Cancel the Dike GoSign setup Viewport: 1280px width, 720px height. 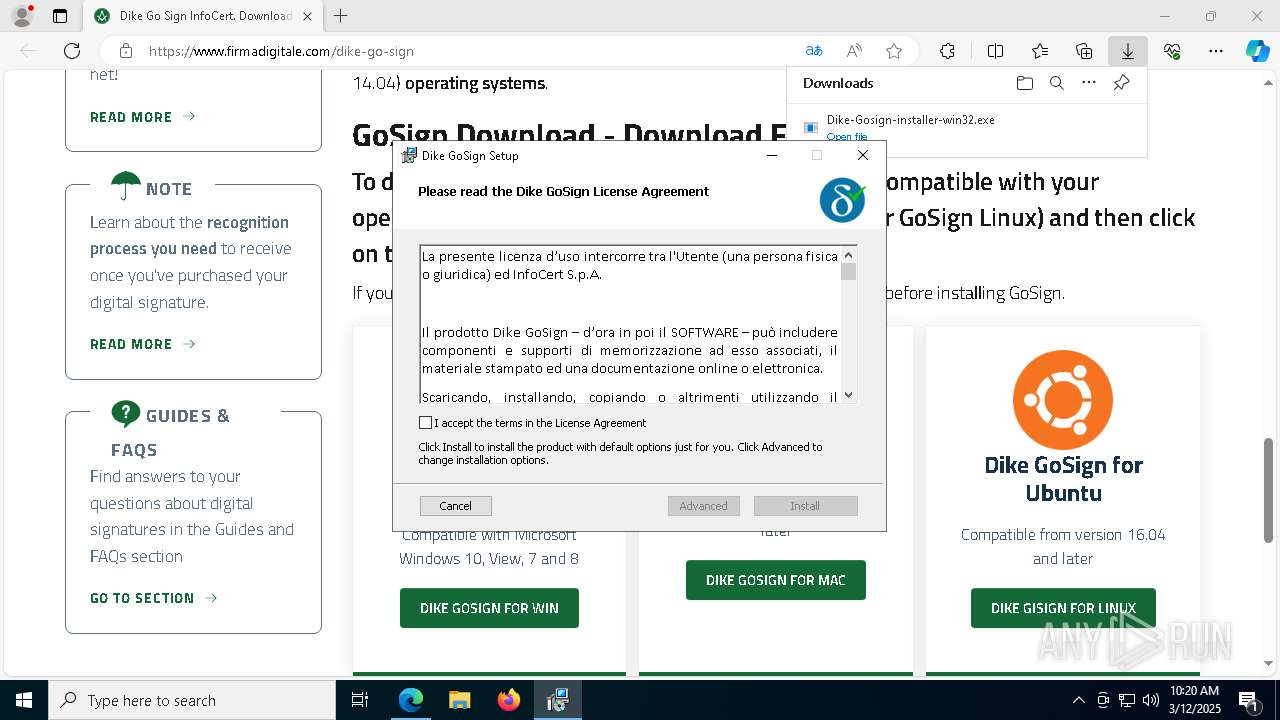click(x=455, y=506)
